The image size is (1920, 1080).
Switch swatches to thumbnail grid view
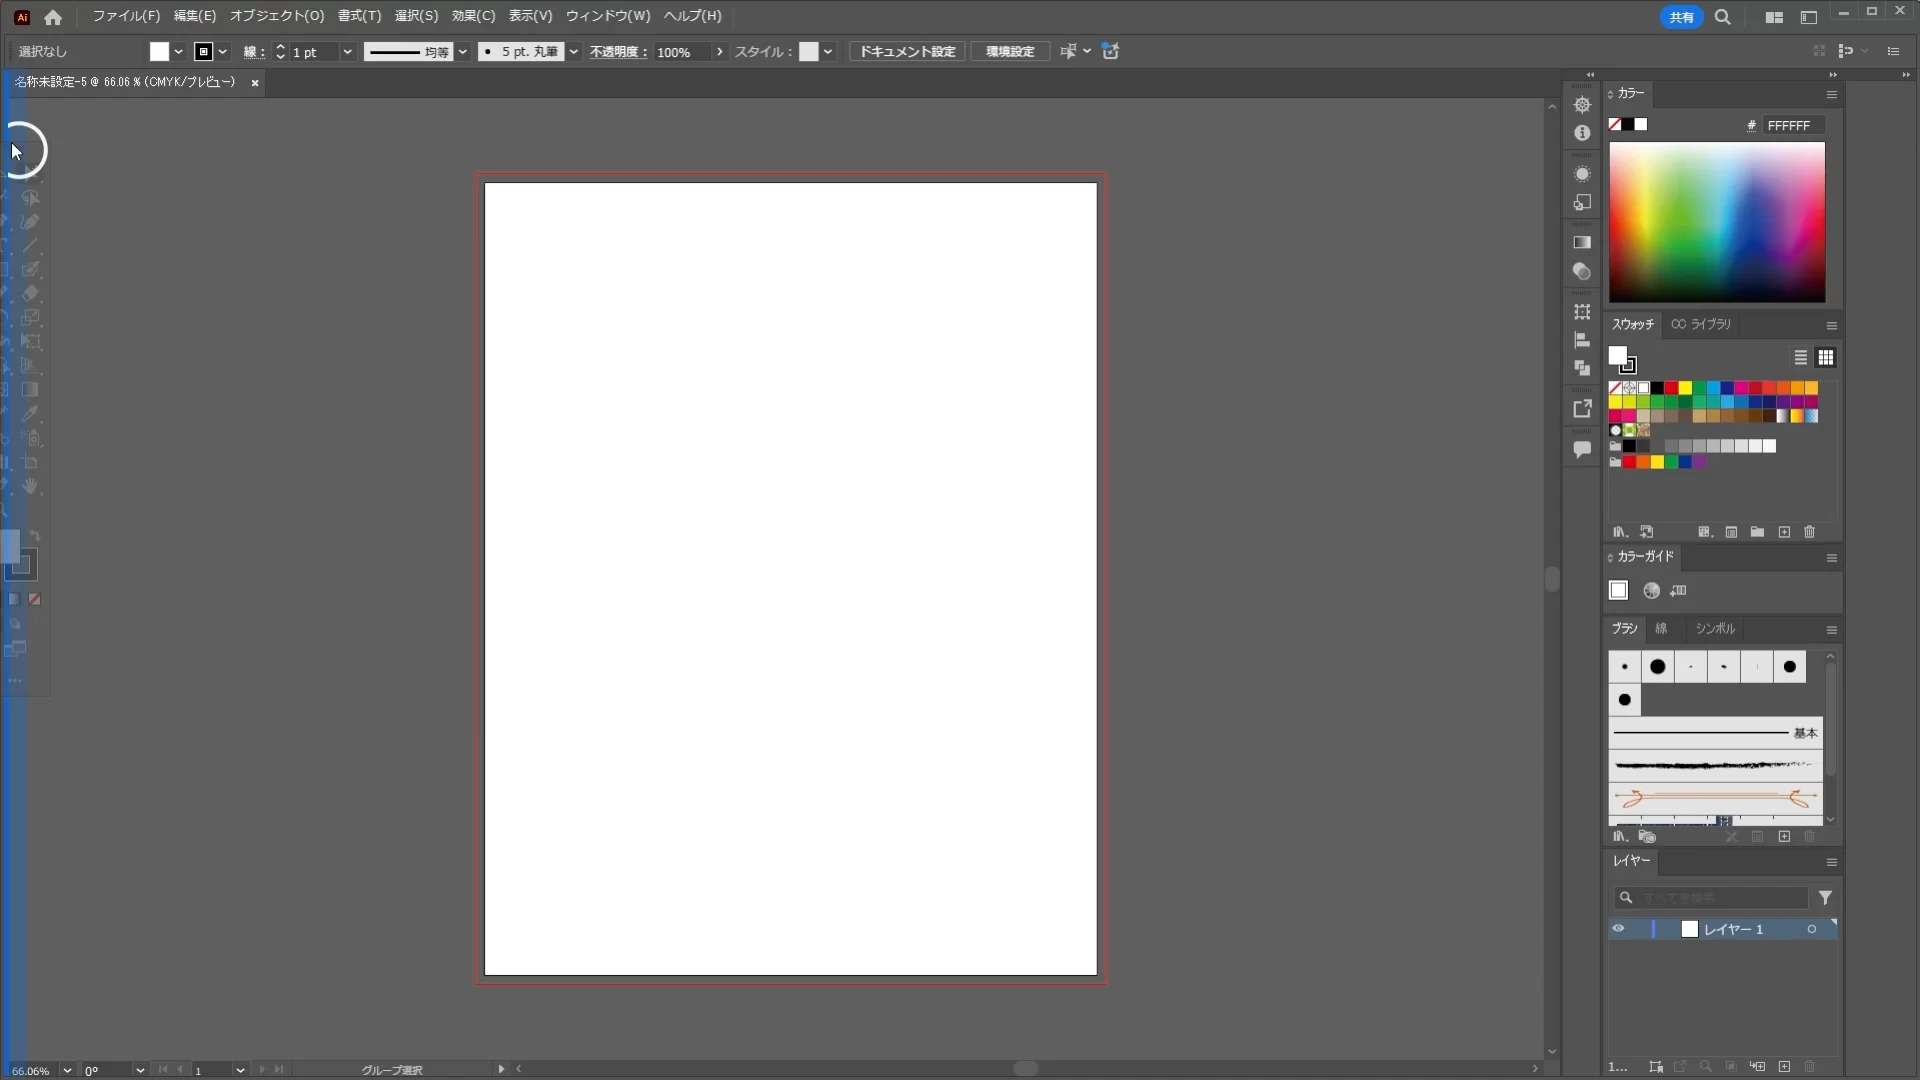1826,358
